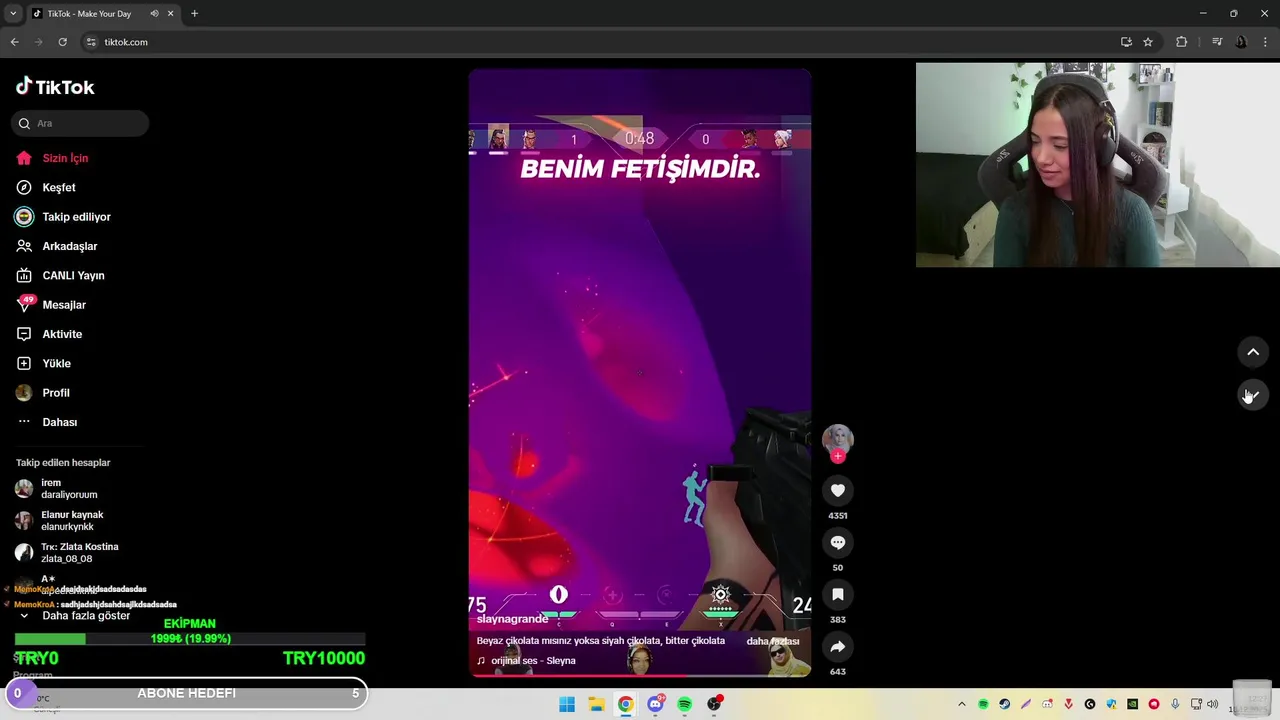Open the creator's avatar next to video

click(838, 439)
